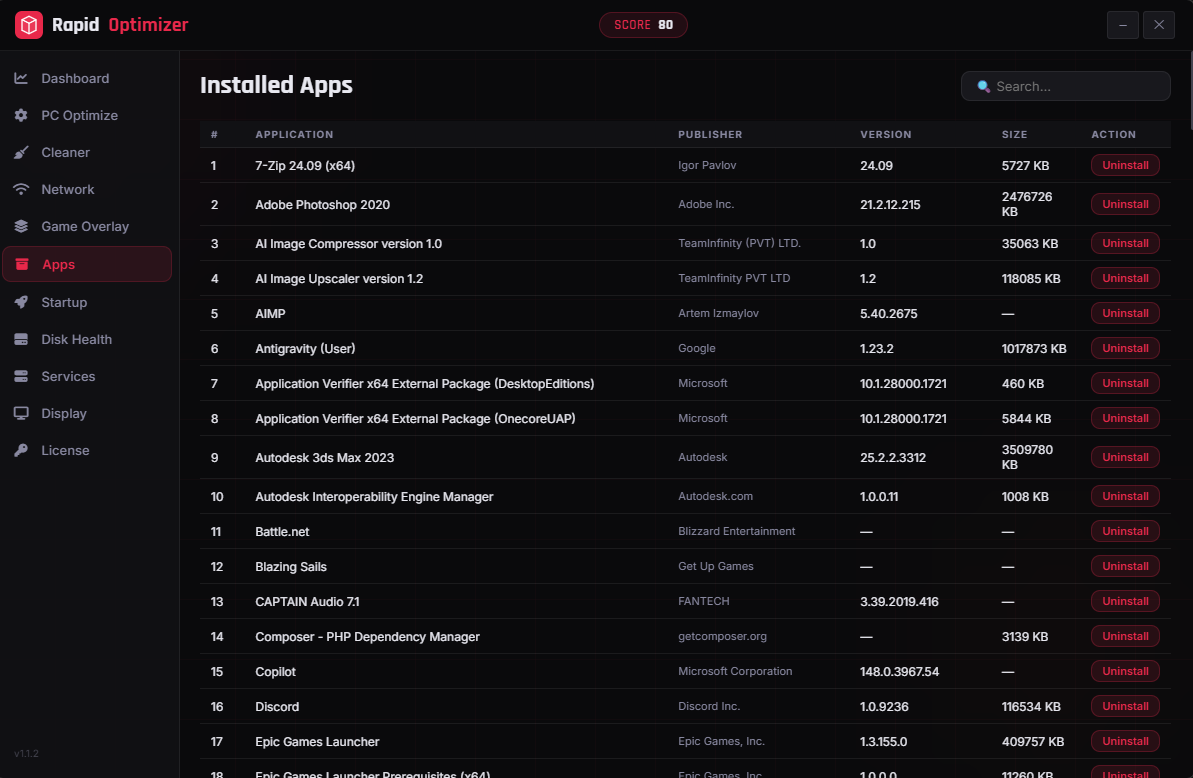Screen dimensions: 1193x778
Task: Uninstall AI Image Upscaler version 1.2
Action: click(1125, 278)
